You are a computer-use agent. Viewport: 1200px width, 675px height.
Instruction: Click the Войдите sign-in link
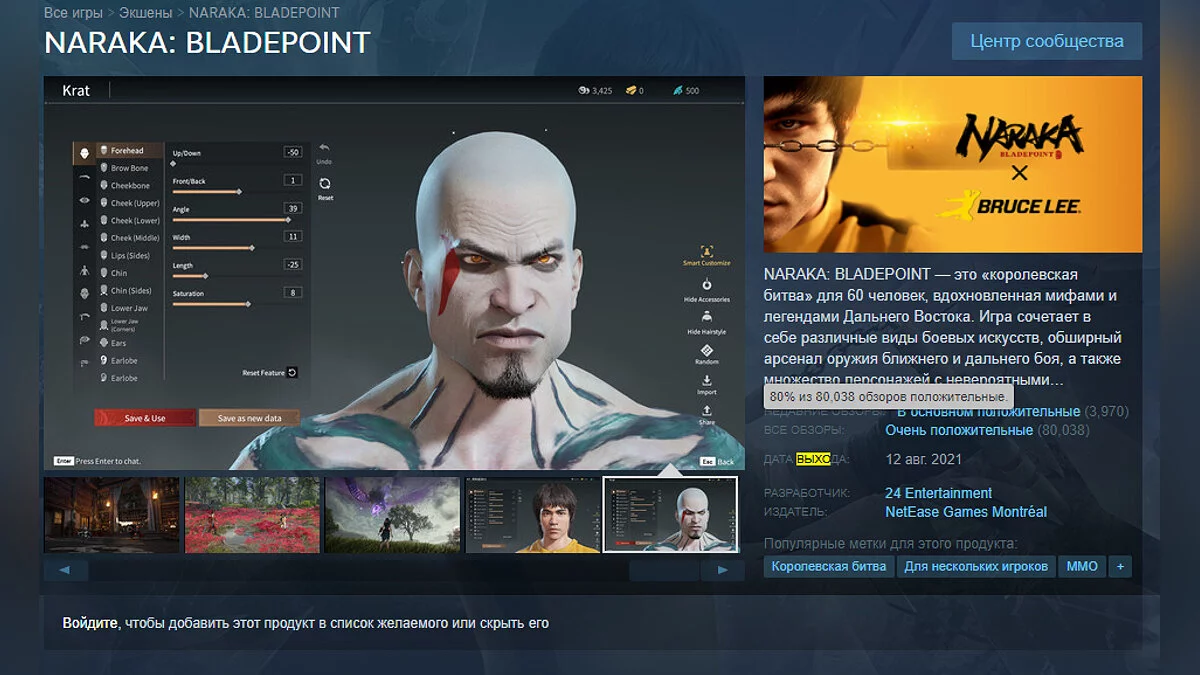tap(89, 623)
